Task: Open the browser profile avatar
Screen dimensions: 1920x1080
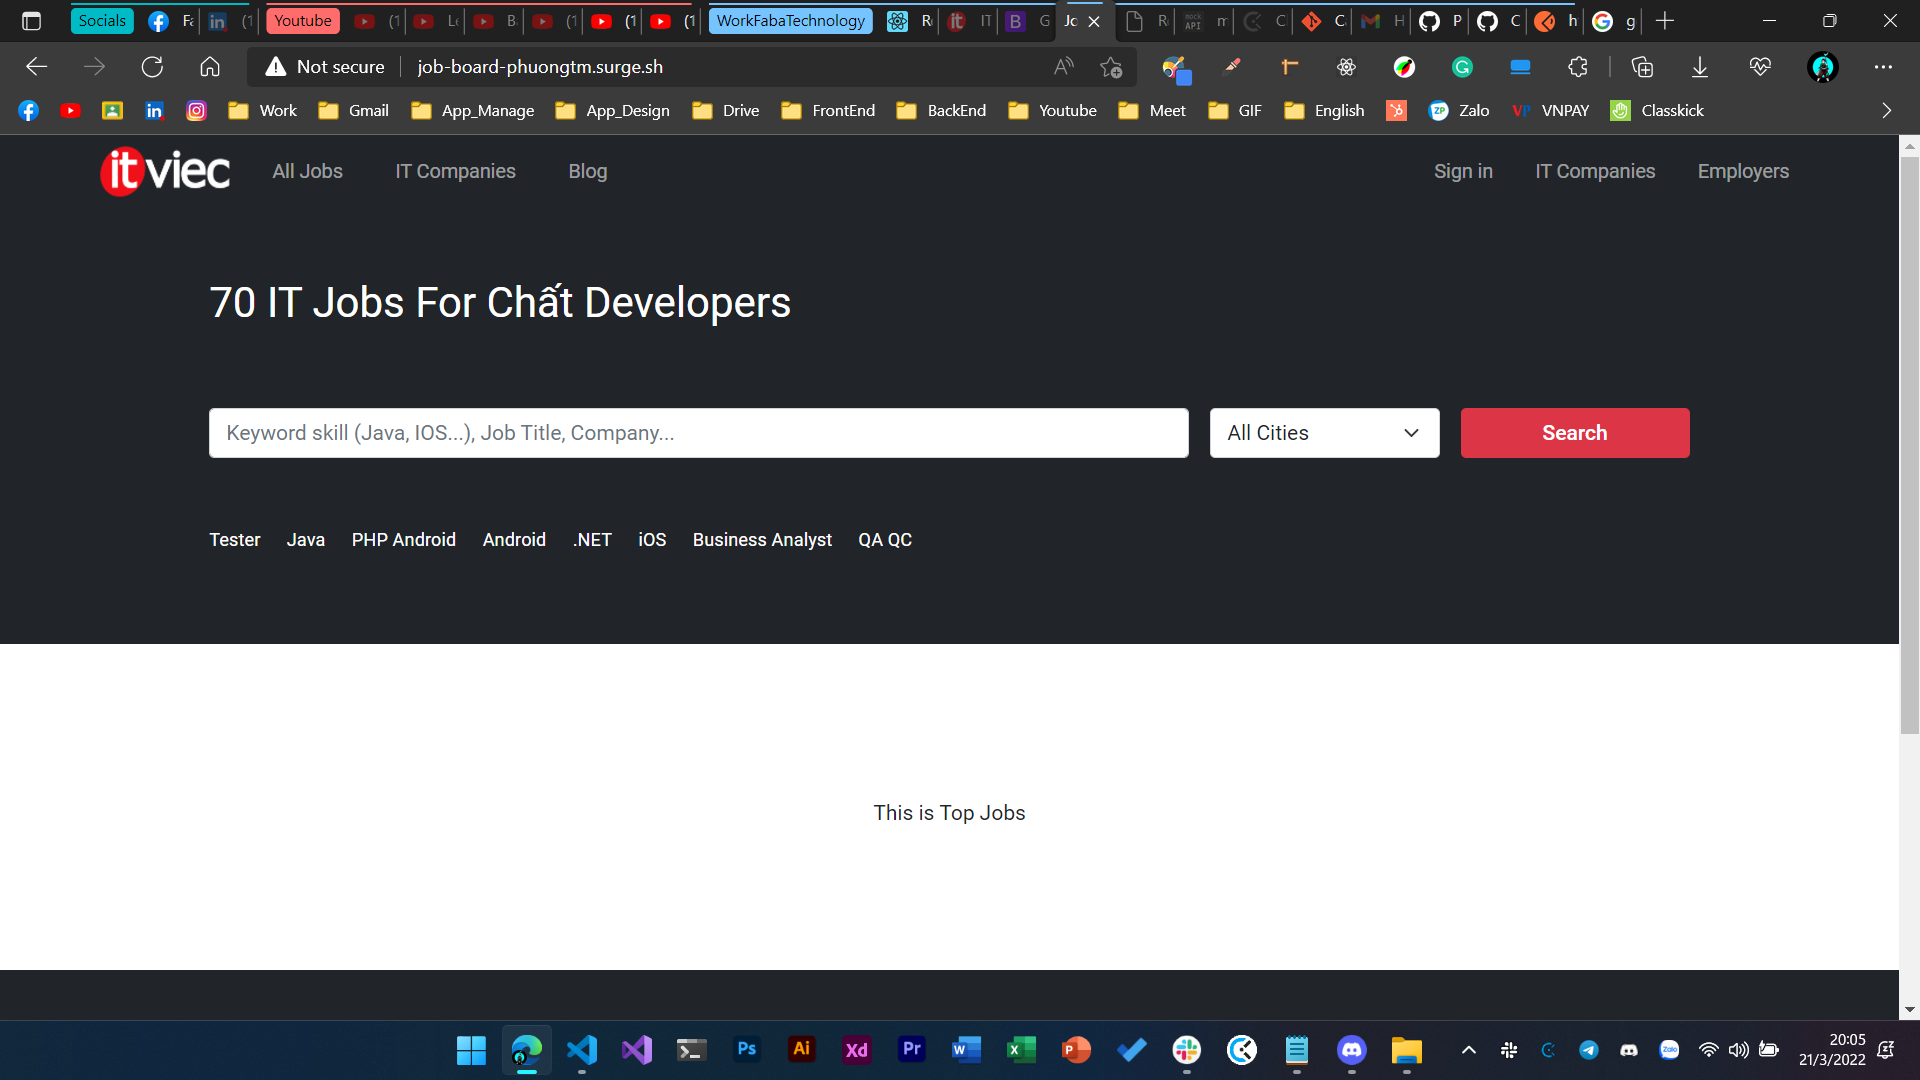Action: [1823, 67]
